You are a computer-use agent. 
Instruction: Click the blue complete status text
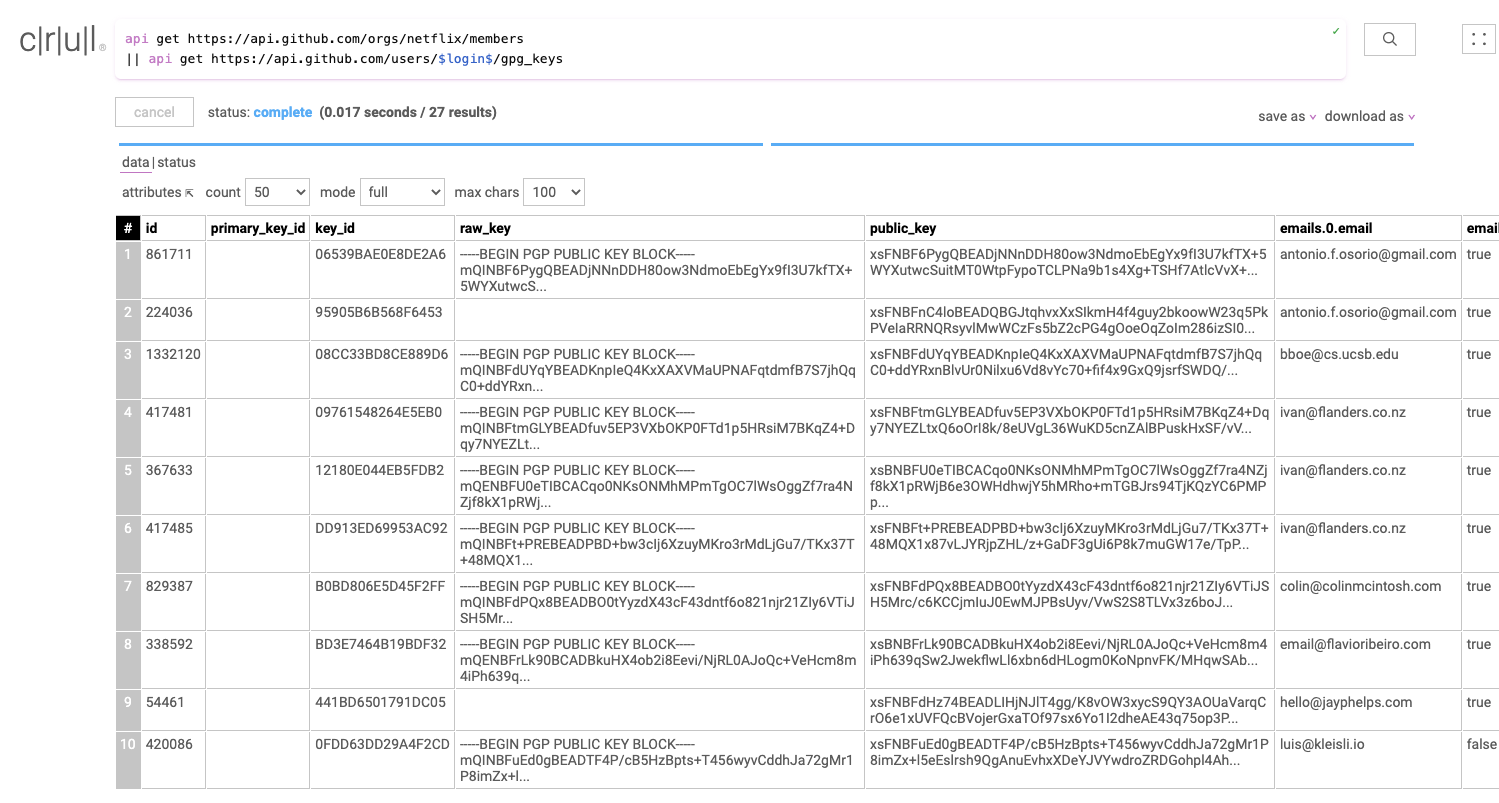click(x=282, y=112)
